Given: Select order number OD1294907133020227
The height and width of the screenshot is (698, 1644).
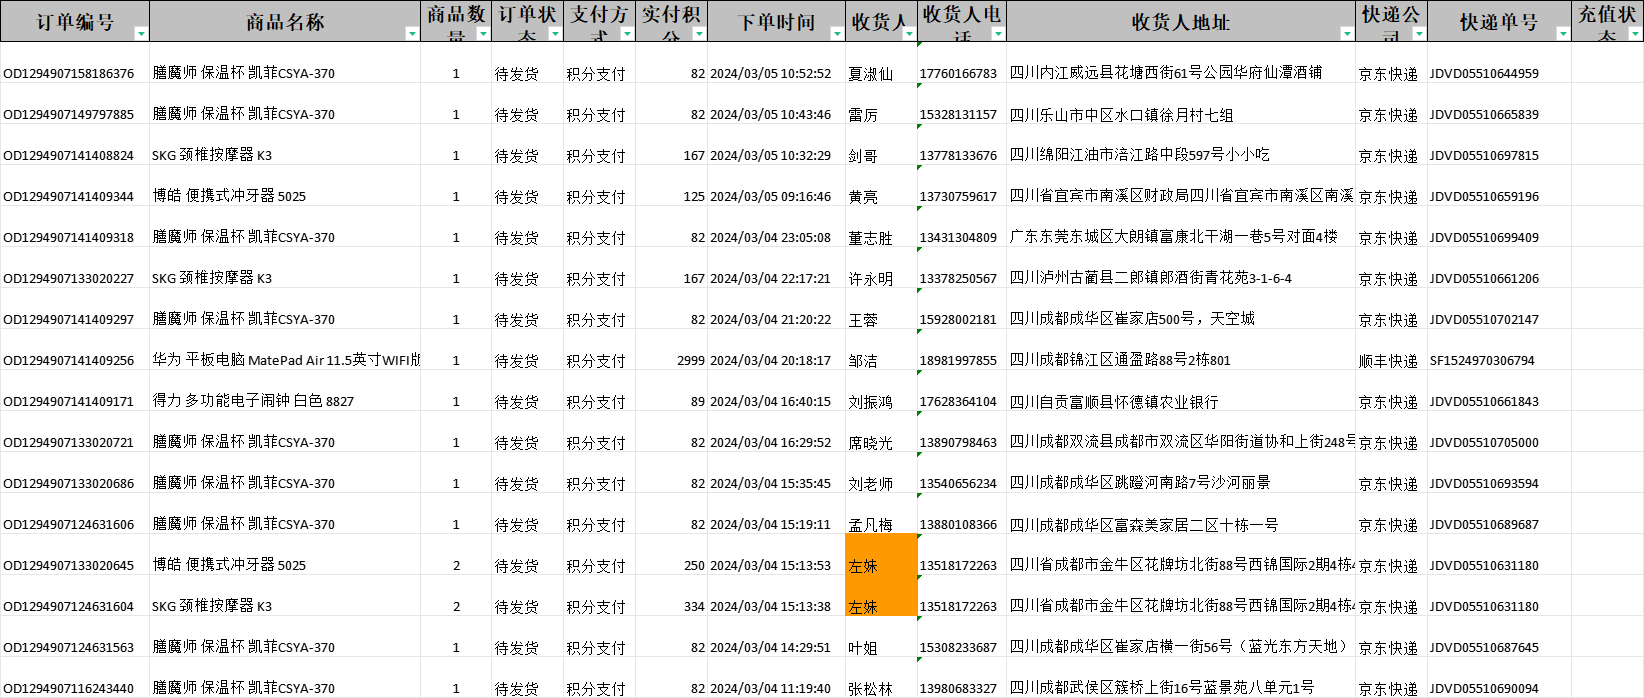Looking at the screenshot, I should (x=68, y=279).
